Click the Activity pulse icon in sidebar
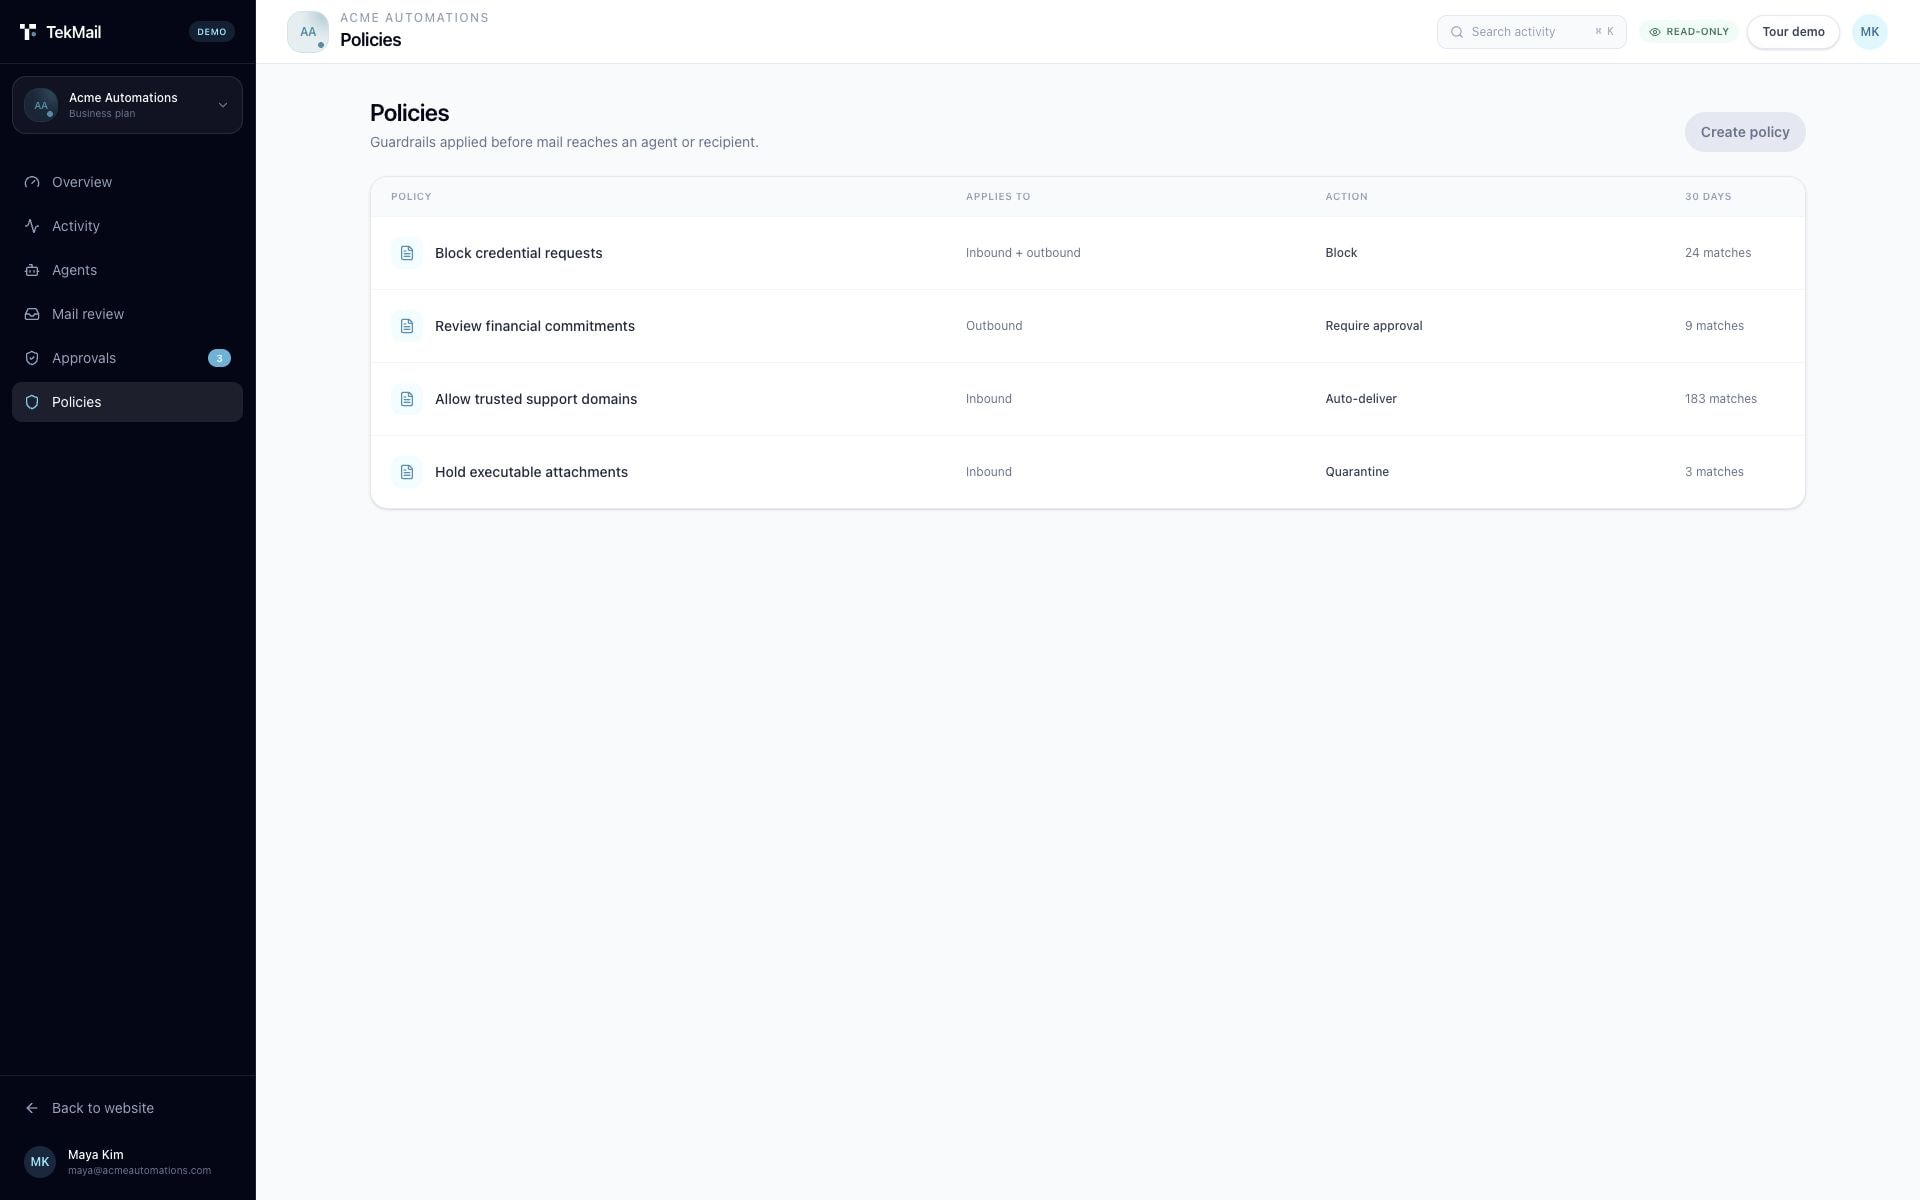Viewport: 1920px width, 1200px height. coord(32,226)
